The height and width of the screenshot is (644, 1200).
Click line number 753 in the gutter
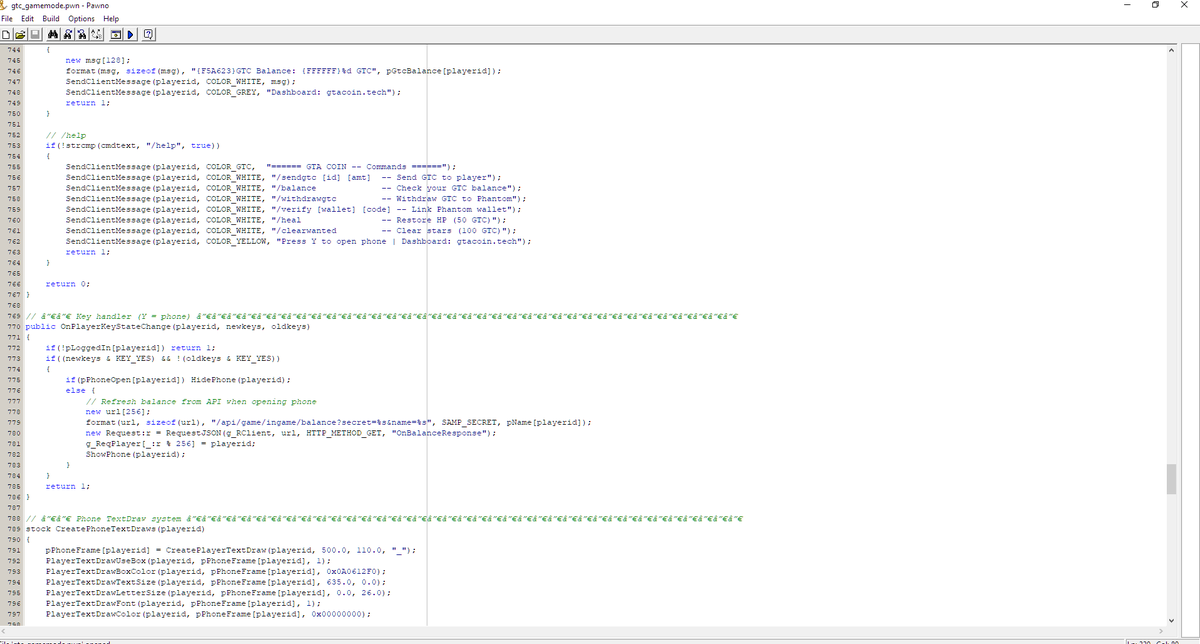click(12, 145)
